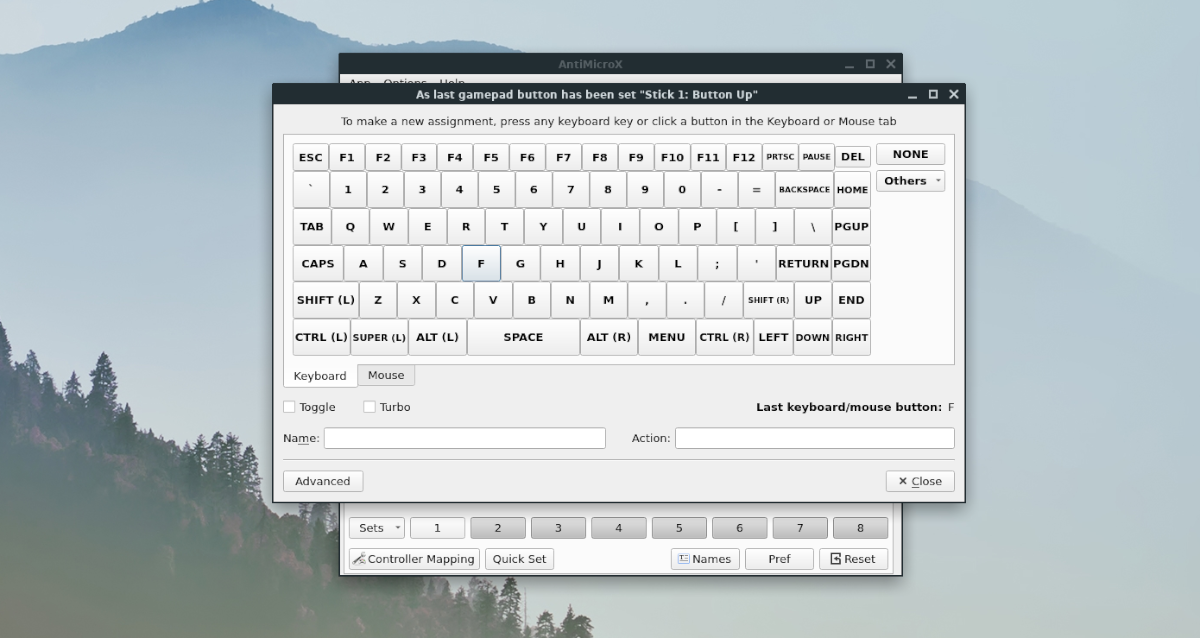Viewport: 1200px width, 638px height.
Task: Click the NONE assignment button
Action: coord(910,154)
